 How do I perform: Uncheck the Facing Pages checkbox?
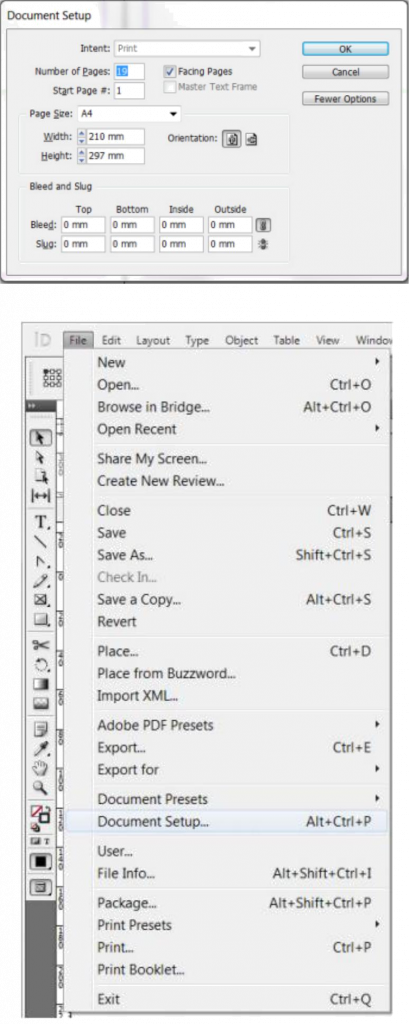pyautogui.click(x=169, y=71)
